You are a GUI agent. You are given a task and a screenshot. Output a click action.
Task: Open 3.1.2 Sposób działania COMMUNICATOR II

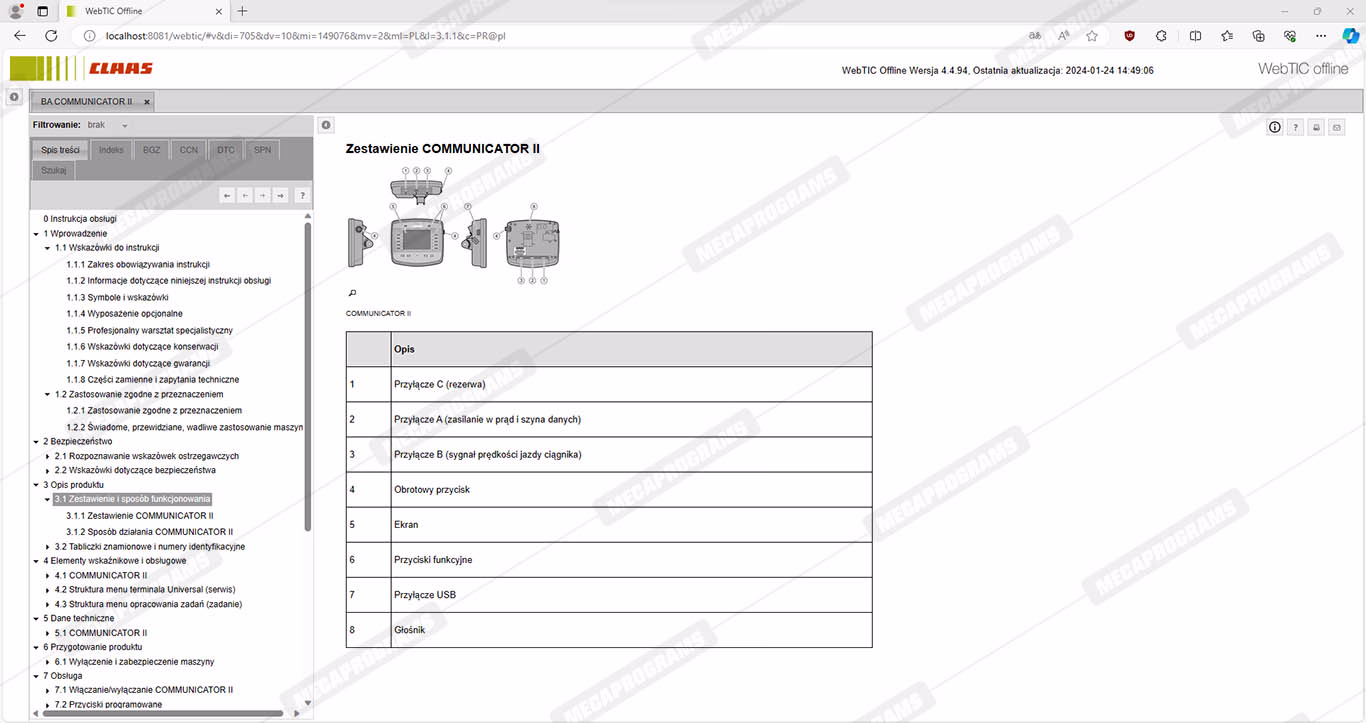click(x=149, y=532)
